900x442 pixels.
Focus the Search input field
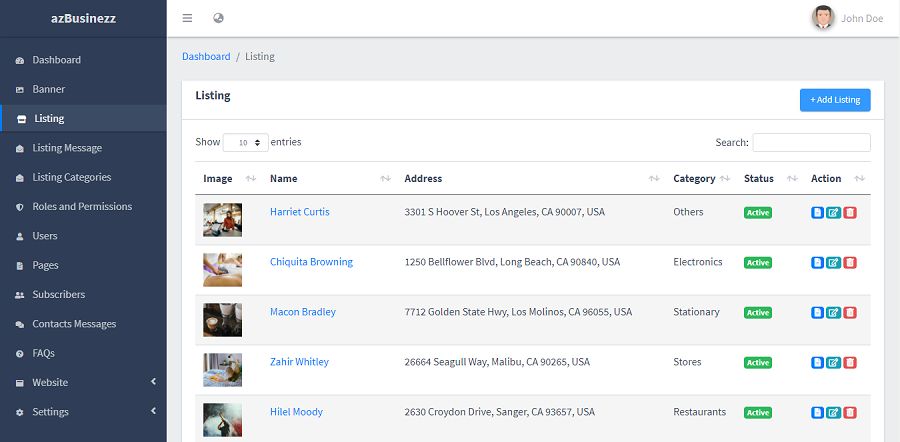pyautogui.click(x=811, y=143)
